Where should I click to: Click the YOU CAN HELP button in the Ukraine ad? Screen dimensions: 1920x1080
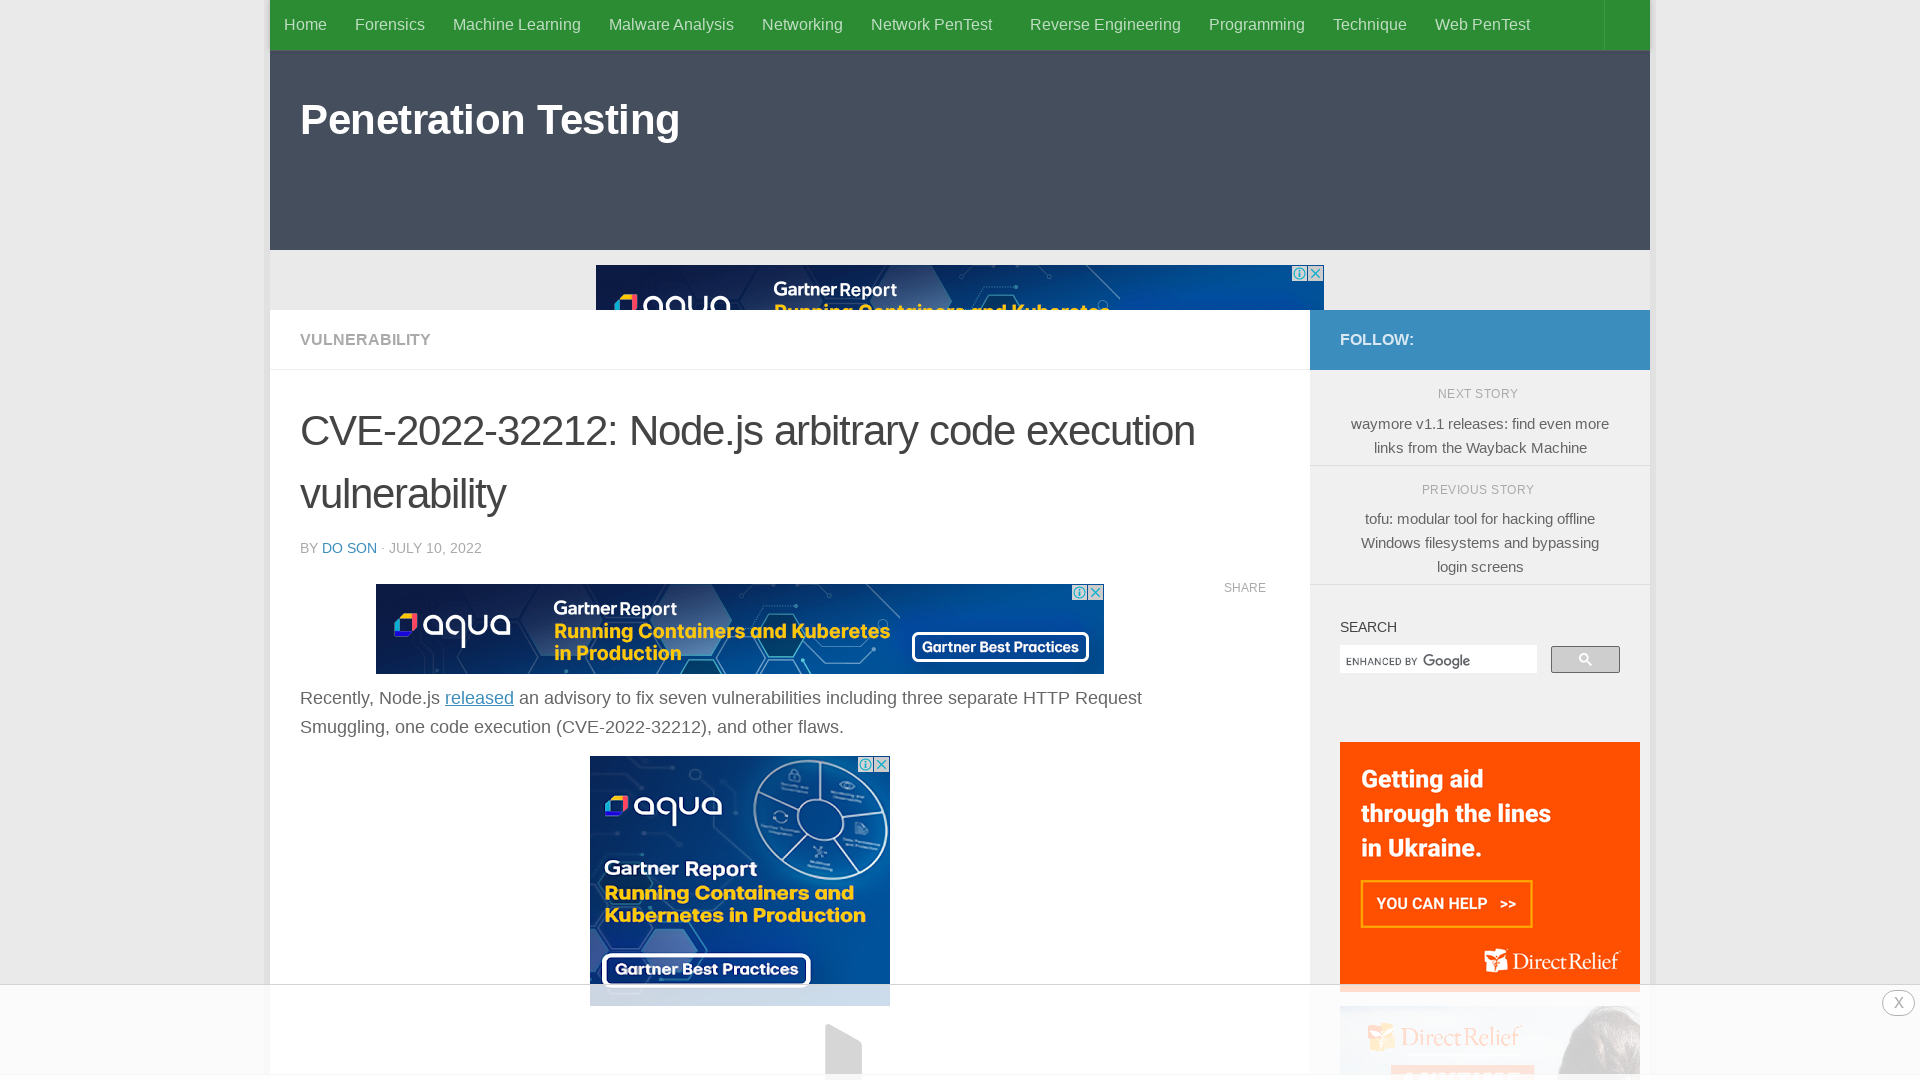coord(1445,903)
